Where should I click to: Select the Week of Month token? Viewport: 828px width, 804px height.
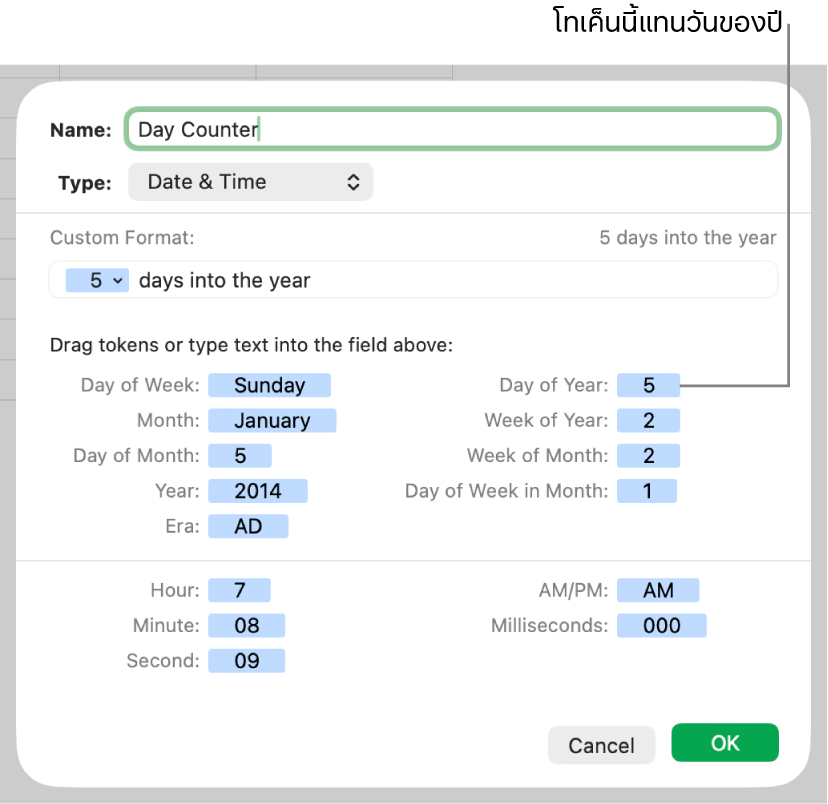coord(649,456)
